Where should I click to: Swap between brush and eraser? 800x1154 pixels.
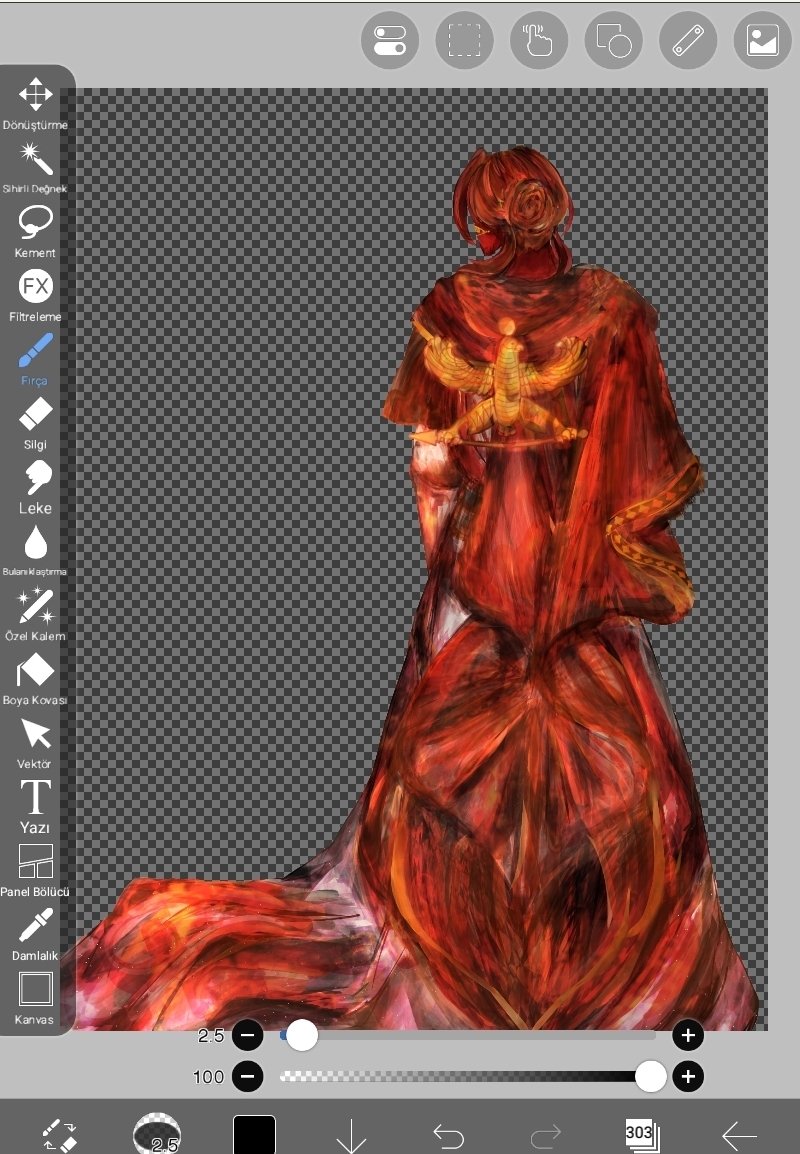[59, 1135]
